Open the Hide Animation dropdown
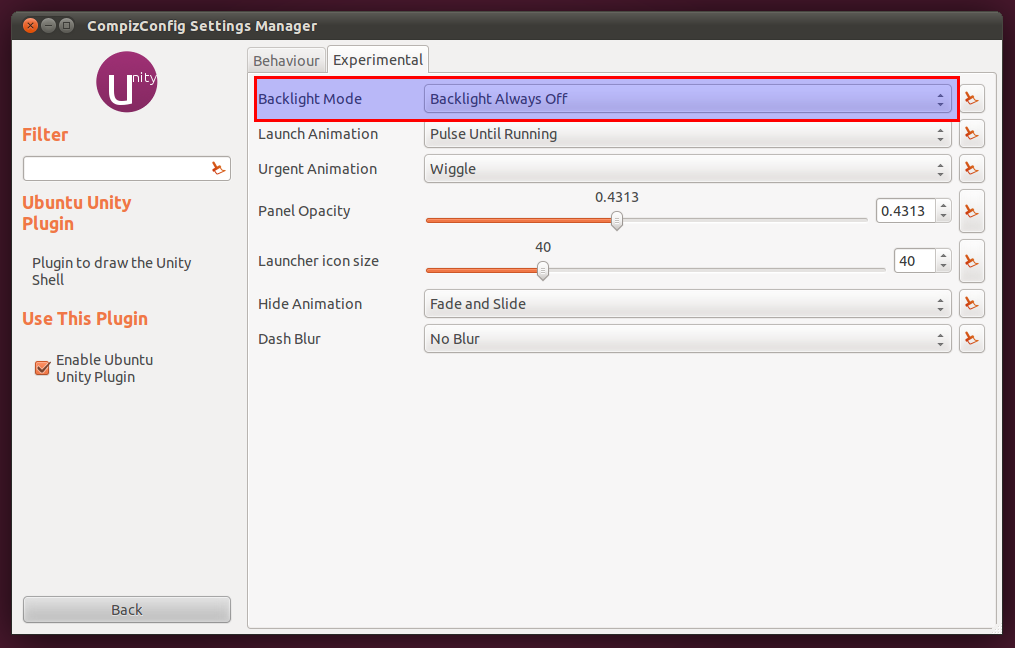 (687, 304)
